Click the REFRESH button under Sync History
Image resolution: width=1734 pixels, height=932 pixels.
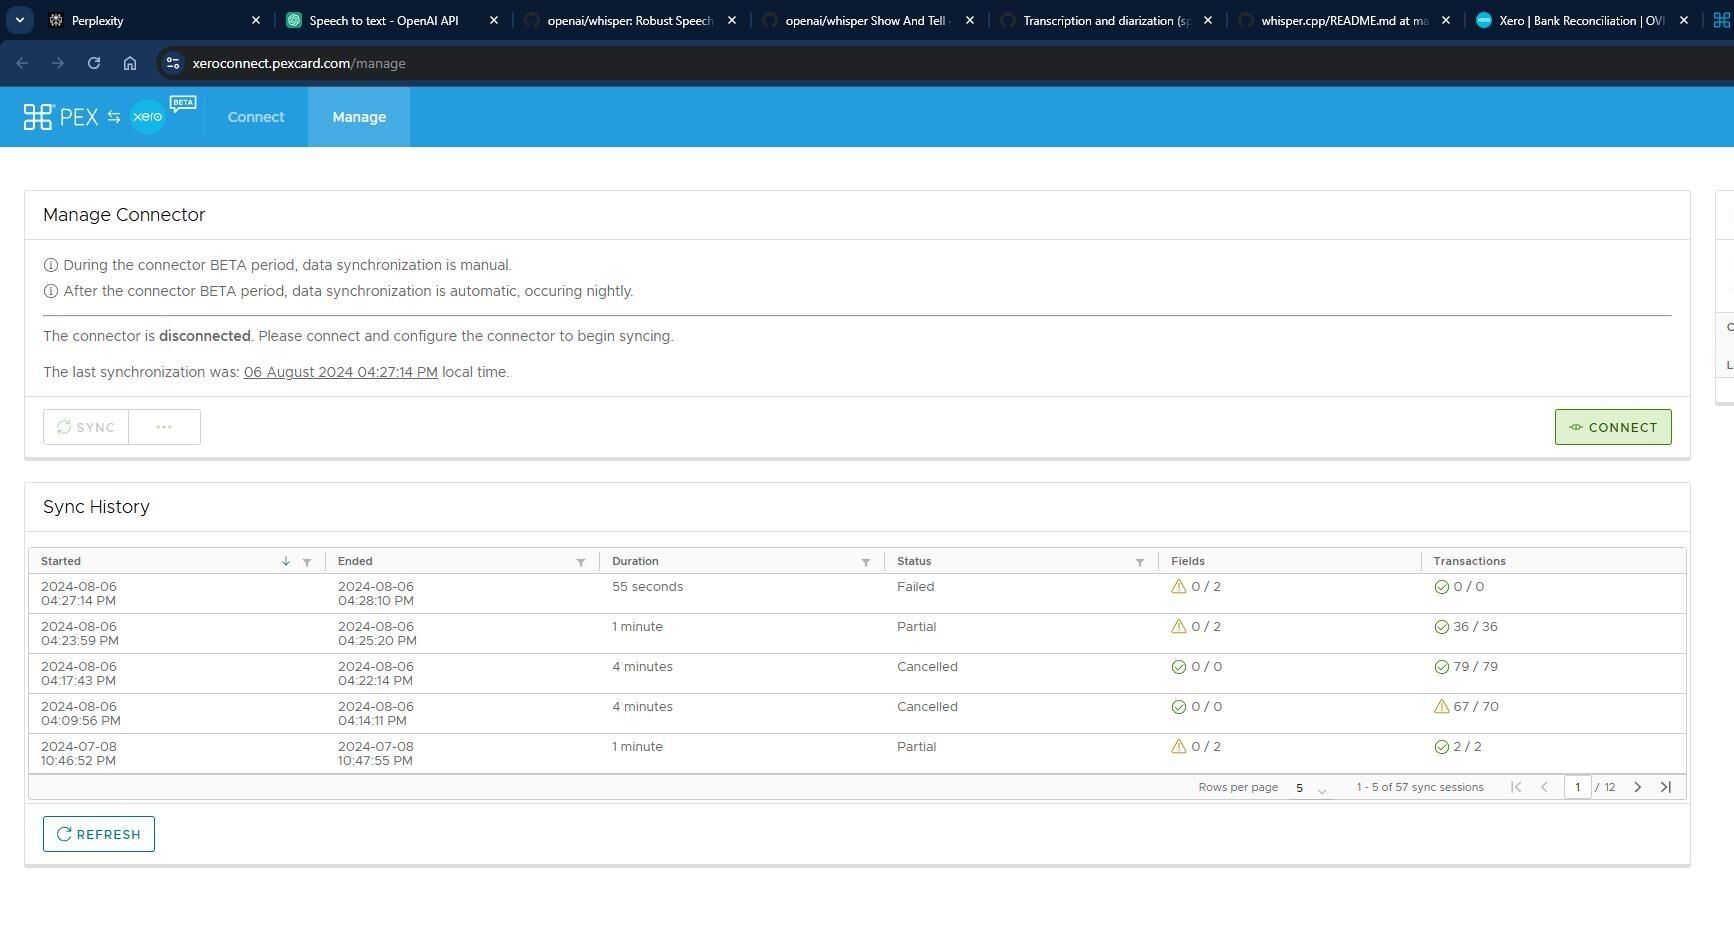point(99,834)
